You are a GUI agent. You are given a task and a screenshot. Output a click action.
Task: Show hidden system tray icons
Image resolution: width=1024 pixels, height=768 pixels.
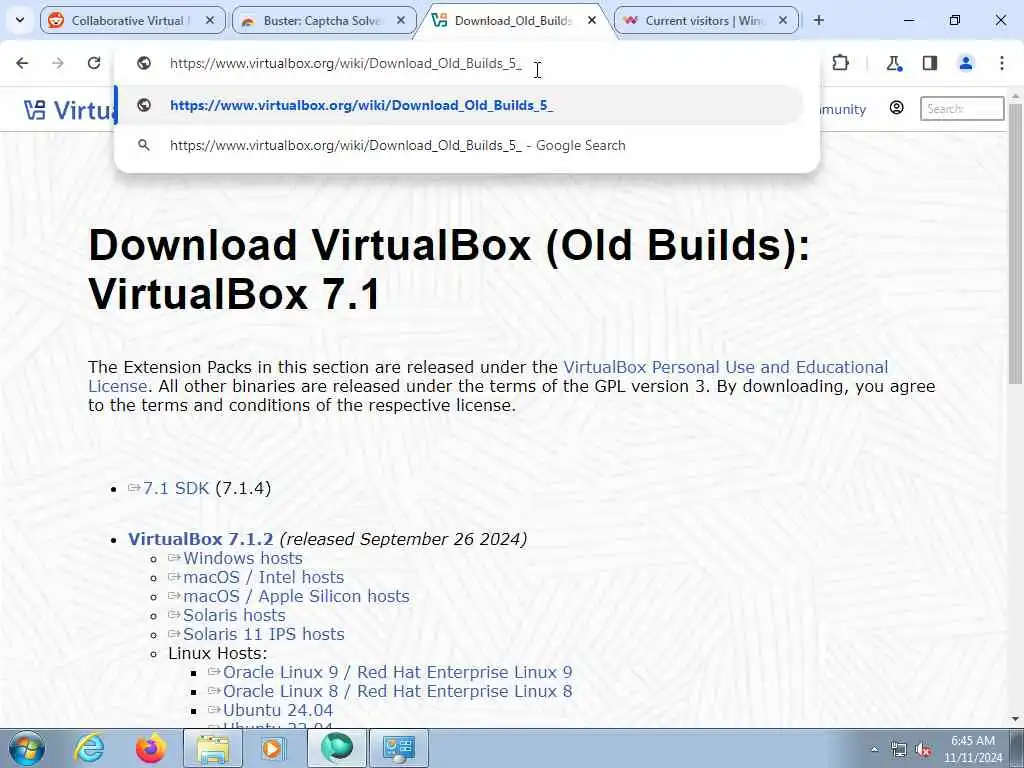pos(874,750)
